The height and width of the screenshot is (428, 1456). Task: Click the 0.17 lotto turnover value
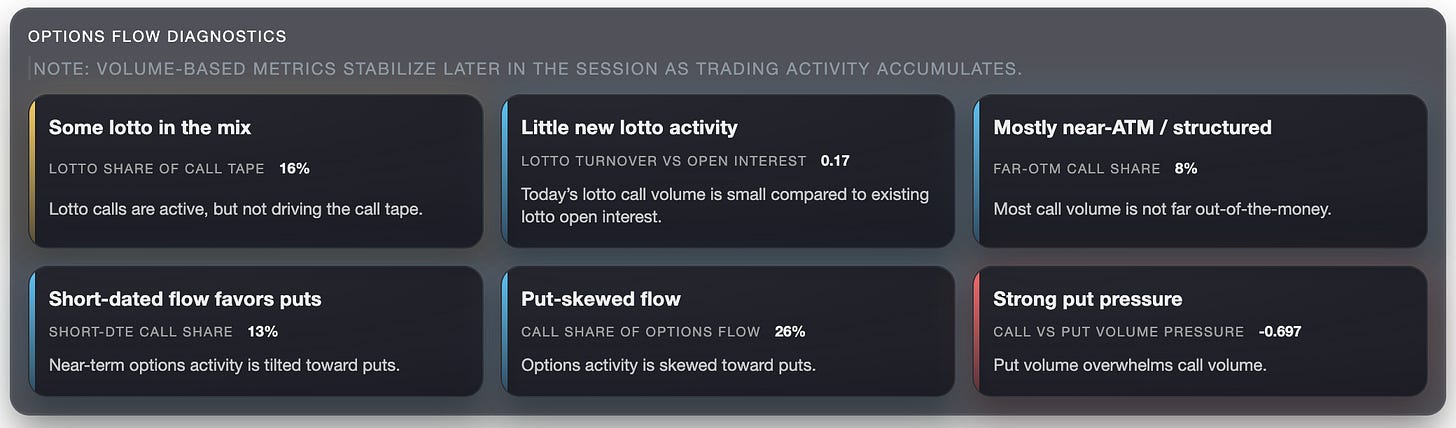(x=835, y=160)
